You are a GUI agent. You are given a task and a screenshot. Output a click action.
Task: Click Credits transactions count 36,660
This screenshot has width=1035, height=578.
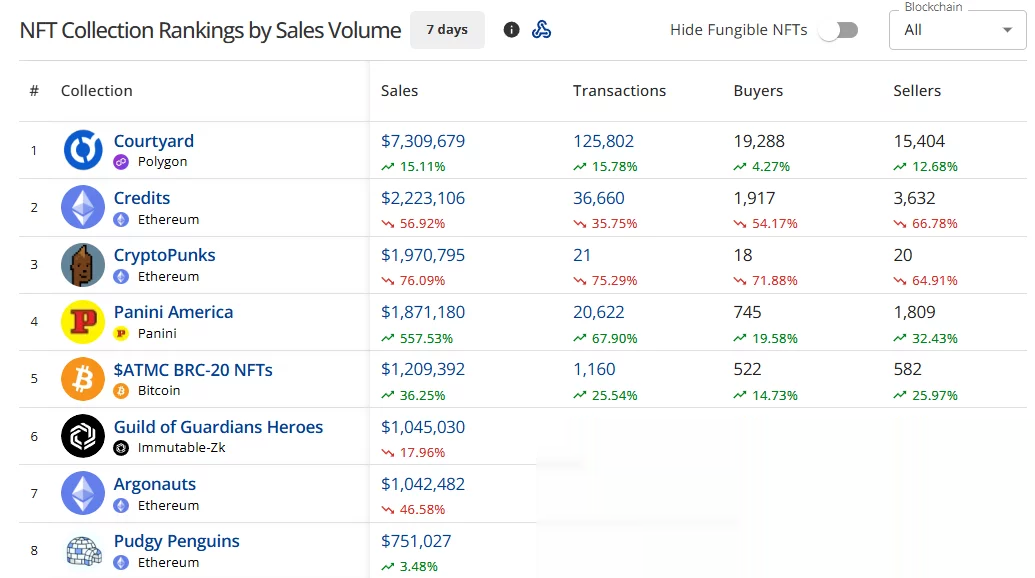pos(599,198)
